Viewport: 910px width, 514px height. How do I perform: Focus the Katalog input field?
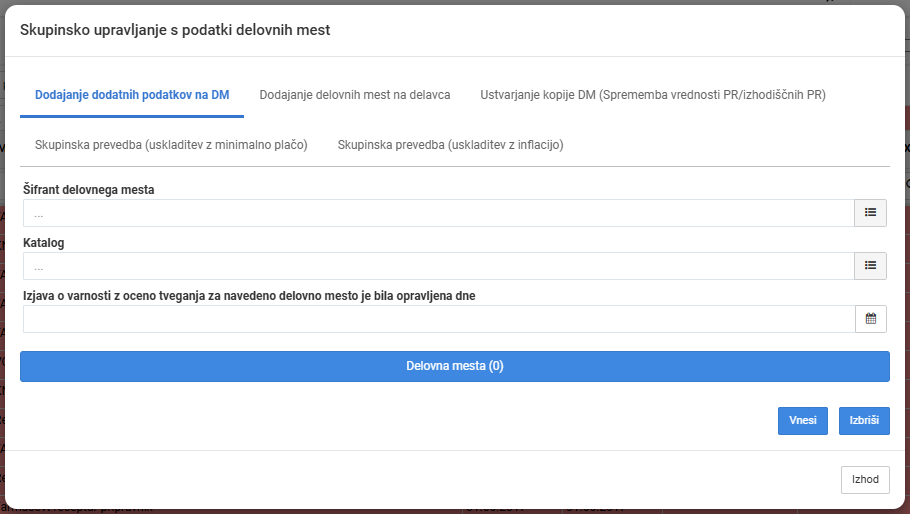click(x=439, y=266)
